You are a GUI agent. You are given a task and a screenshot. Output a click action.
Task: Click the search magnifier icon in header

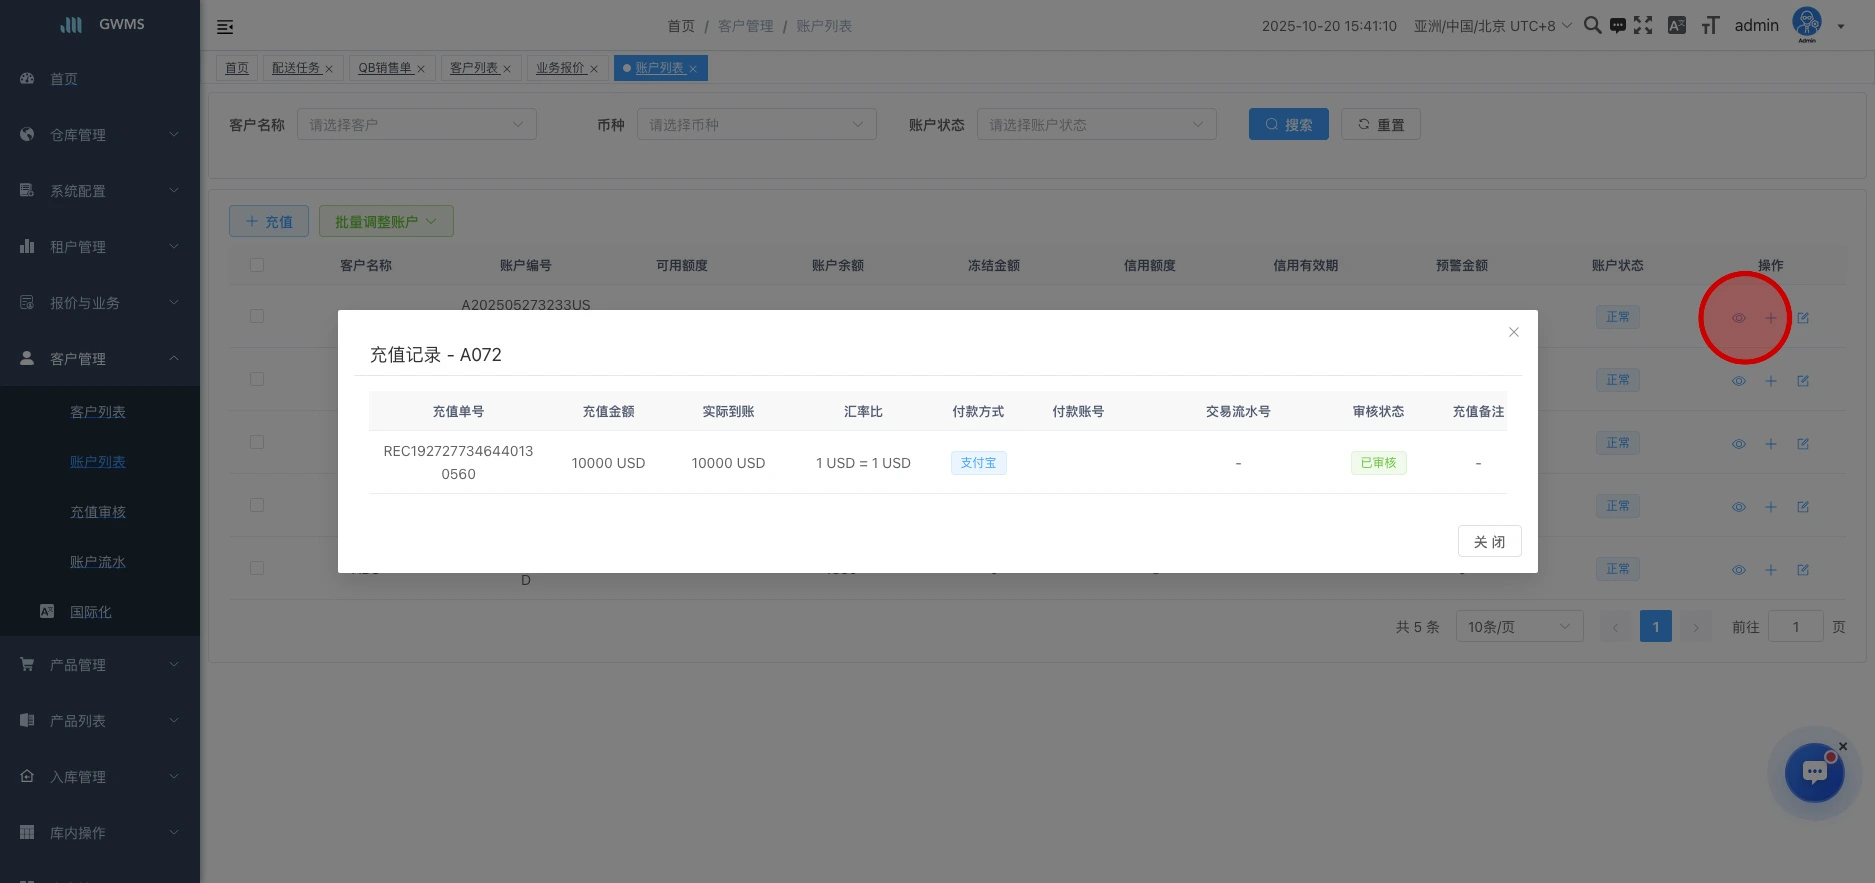[1592, 26]
